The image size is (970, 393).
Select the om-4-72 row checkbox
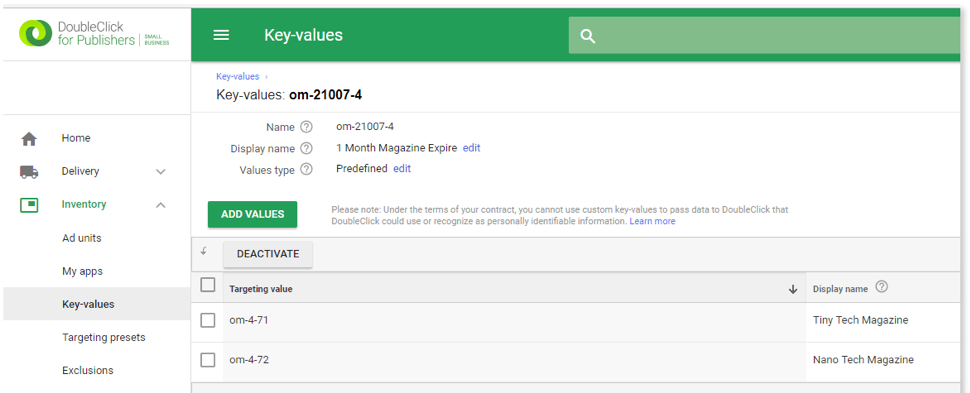click(x=208, y=360)
